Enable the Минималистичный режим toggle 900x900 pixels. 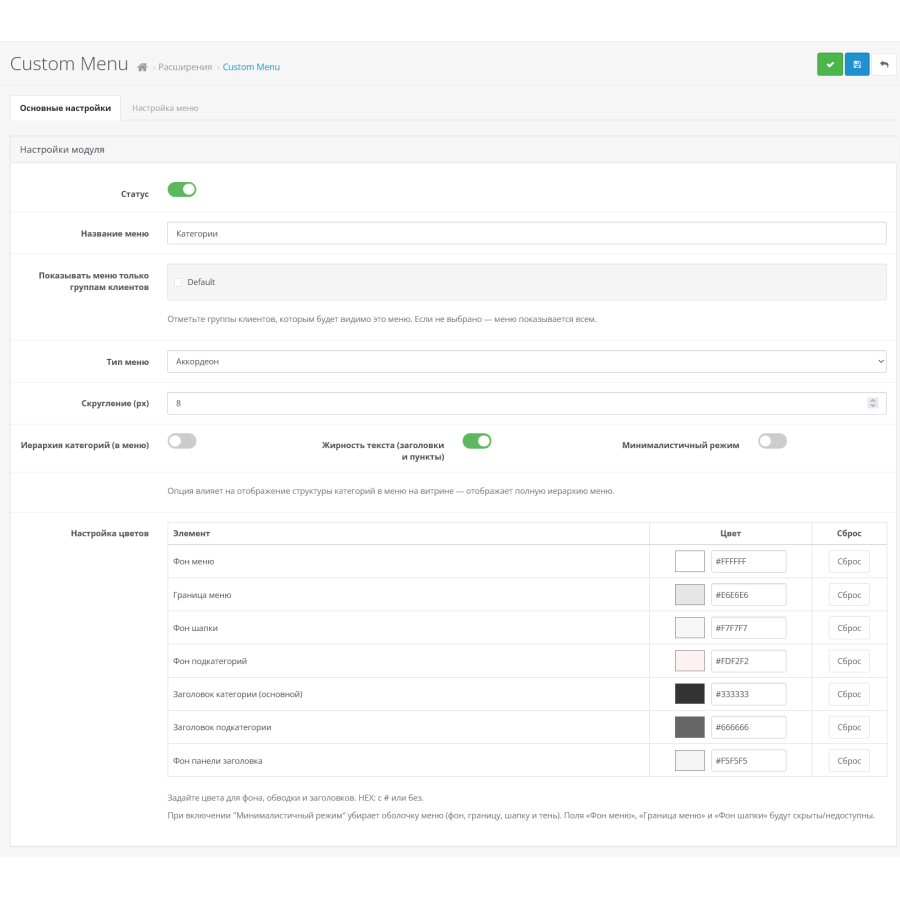coord(772,441)
